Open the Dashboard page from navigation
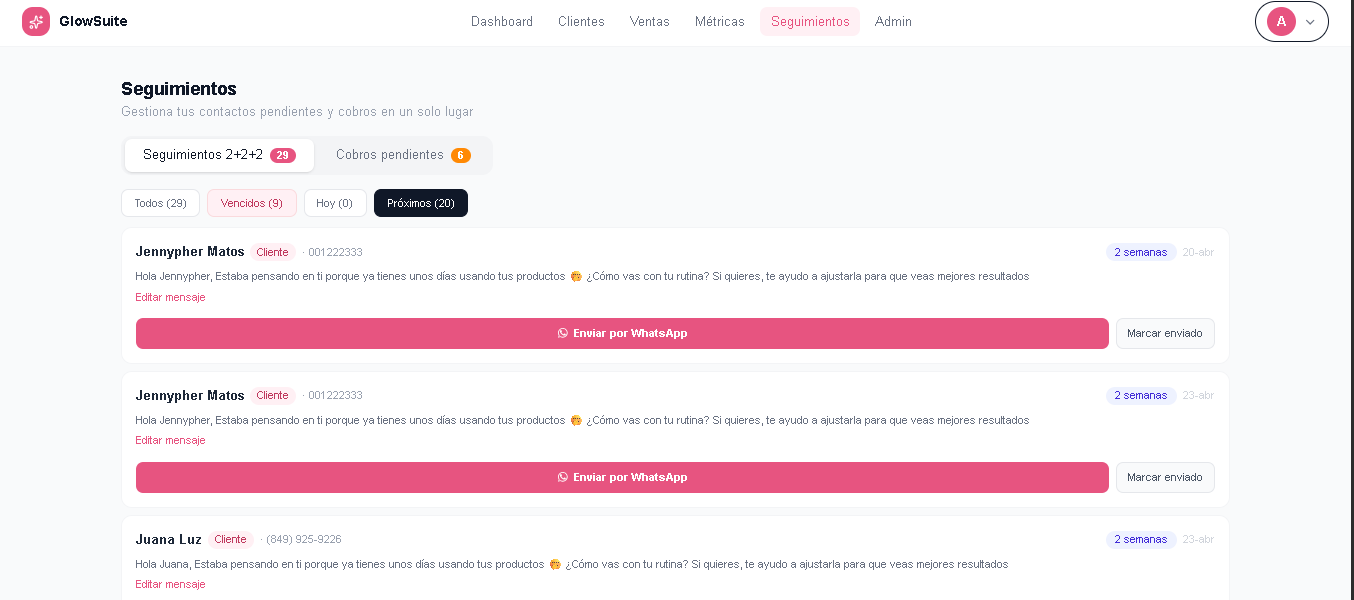1354x600 pixels. (x=502, y=21)
